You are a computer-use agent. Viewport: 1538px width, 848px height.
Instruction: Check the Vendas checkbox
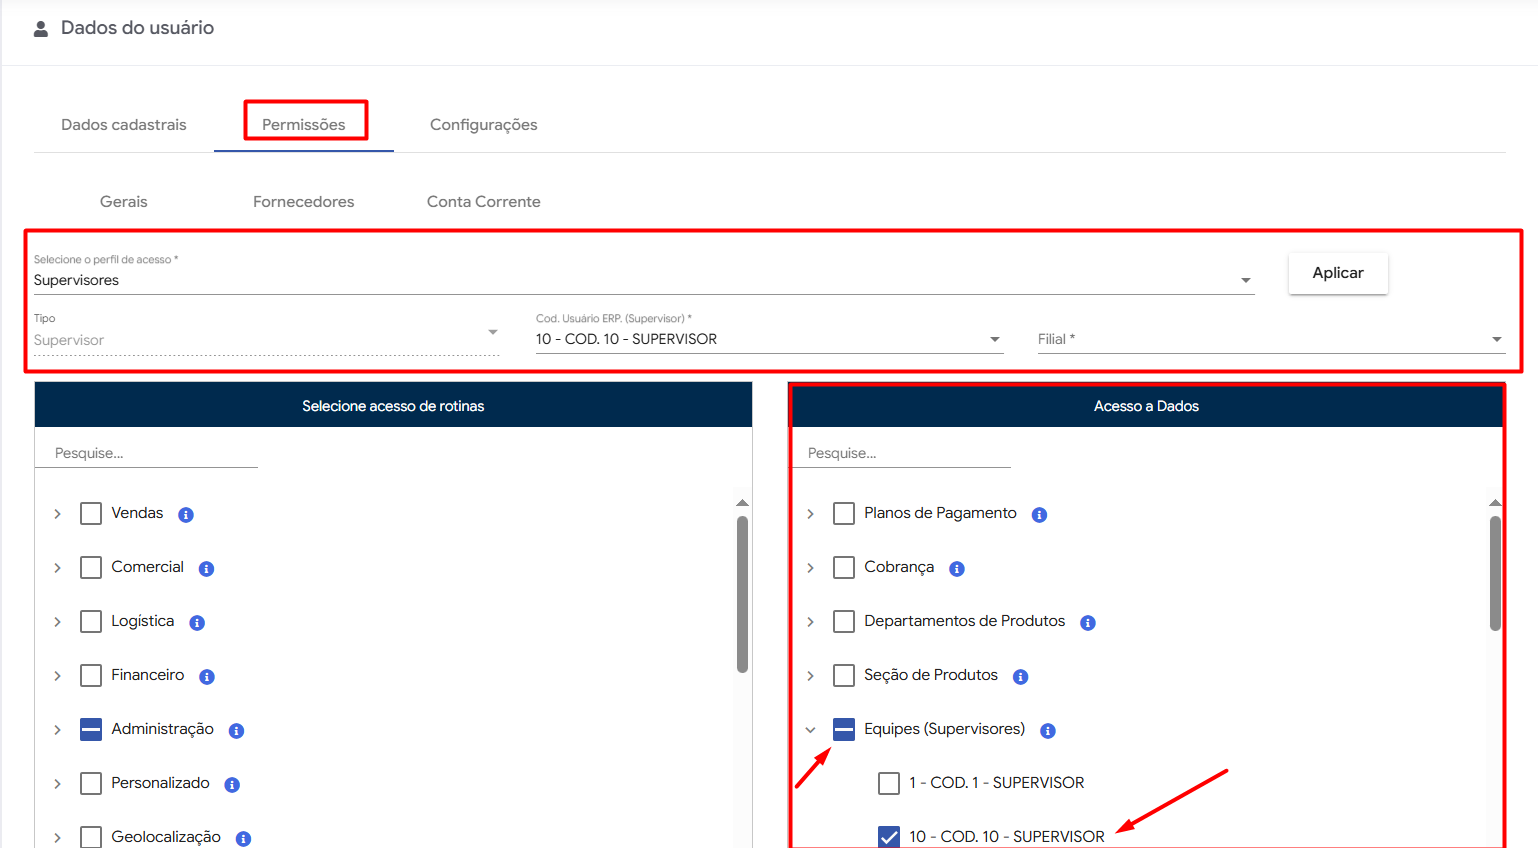click(x=91, y=514)
